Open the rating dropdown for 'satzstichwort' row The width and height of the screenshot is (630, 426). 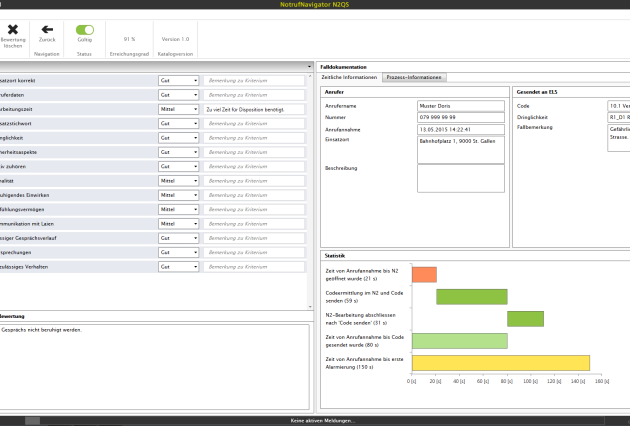point(178,124)
